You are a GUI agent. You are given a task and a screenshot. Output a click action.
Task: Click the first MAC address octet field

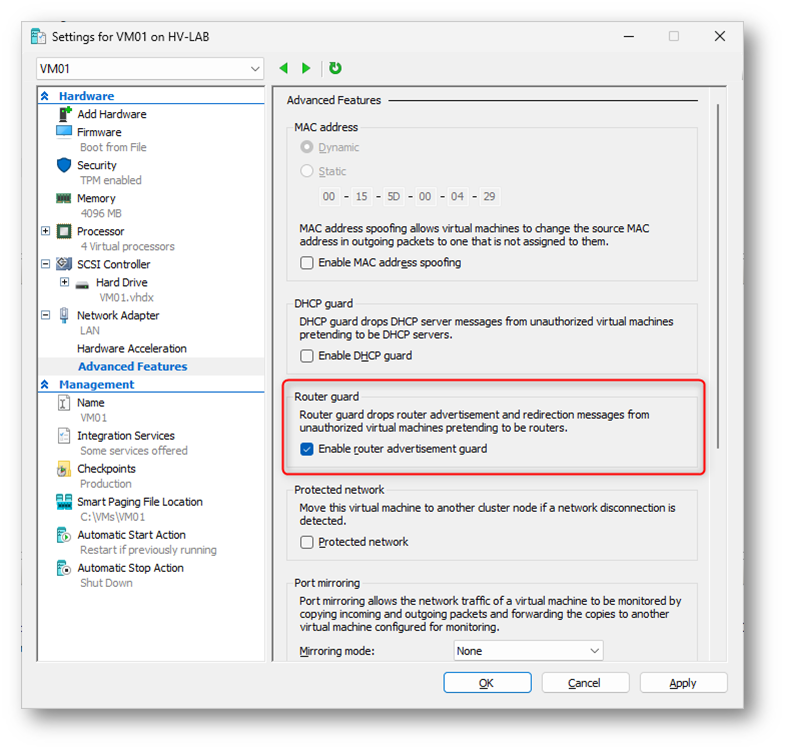329,197
